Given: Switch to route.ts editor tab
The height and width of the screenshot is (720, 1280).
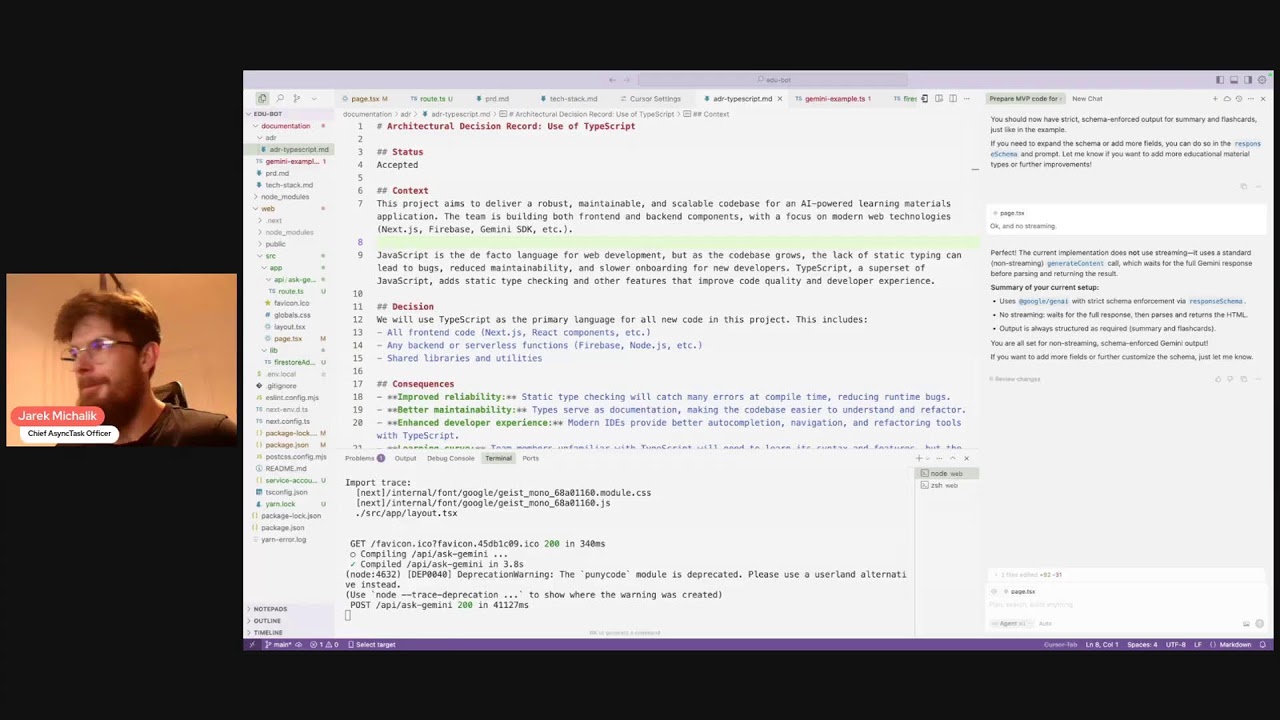Looking at the screenshot, I should click(435, 99).
